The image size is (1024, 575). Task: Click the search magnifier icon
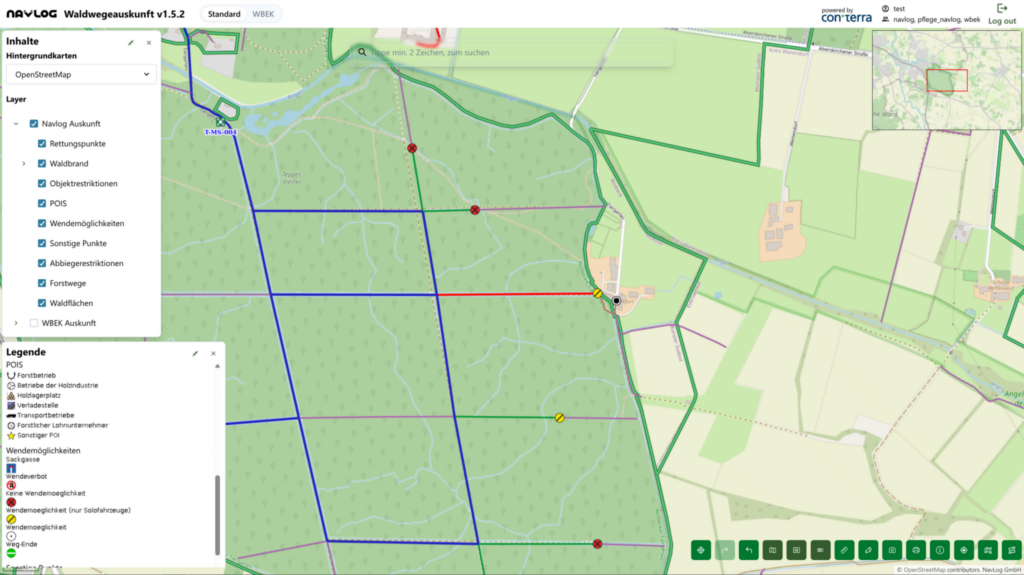point(362,52)
